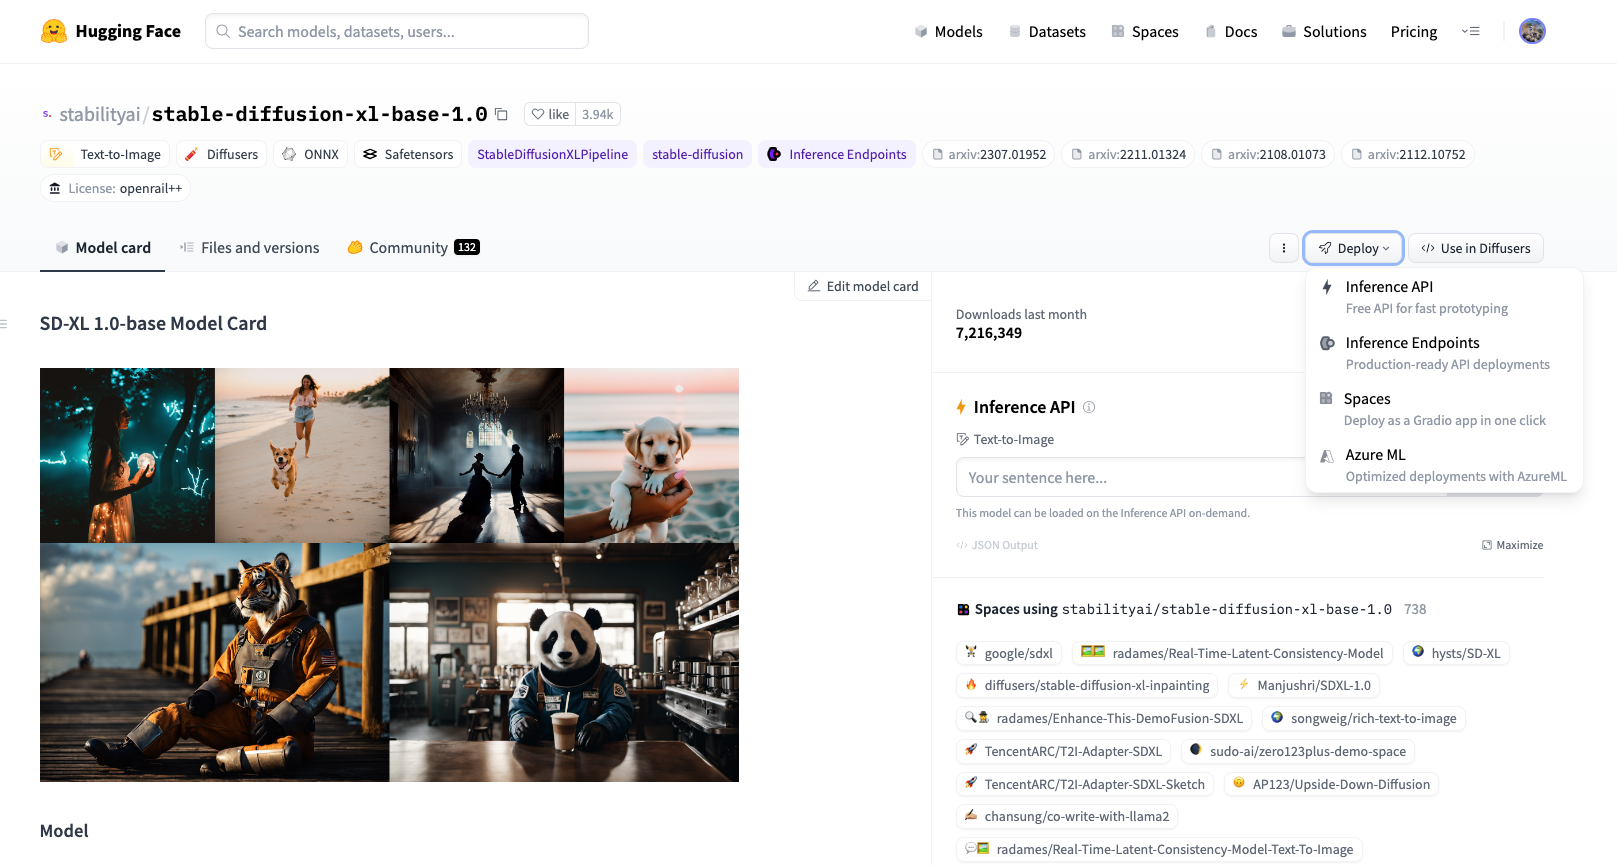Click the stabilityai organization name link
Viewport: 1617px width, 865px height.
100,114
